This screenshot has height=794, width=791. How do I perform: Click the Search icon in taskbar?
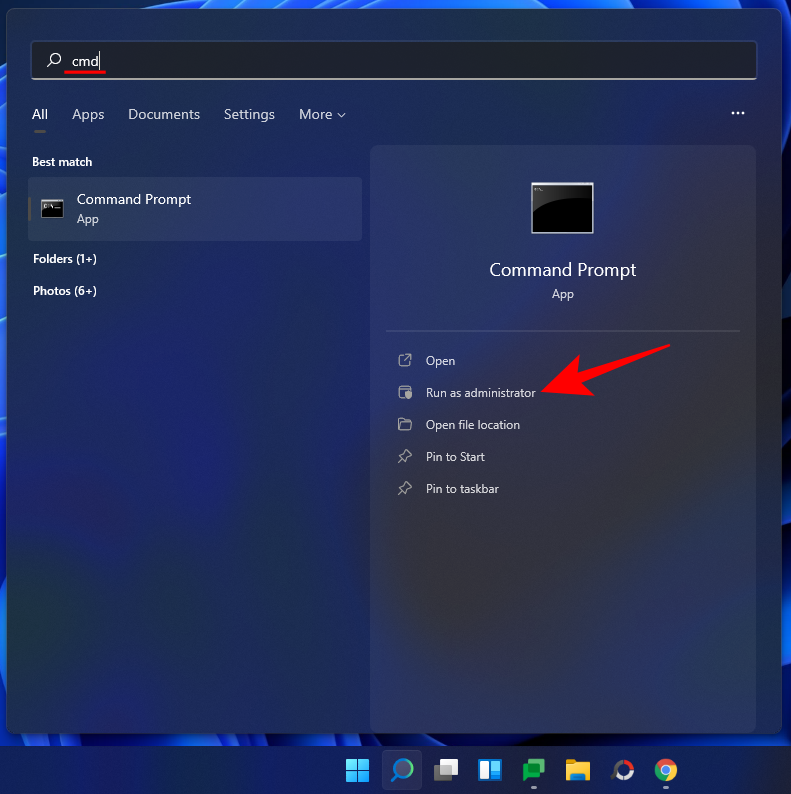(x=402, y=770)
